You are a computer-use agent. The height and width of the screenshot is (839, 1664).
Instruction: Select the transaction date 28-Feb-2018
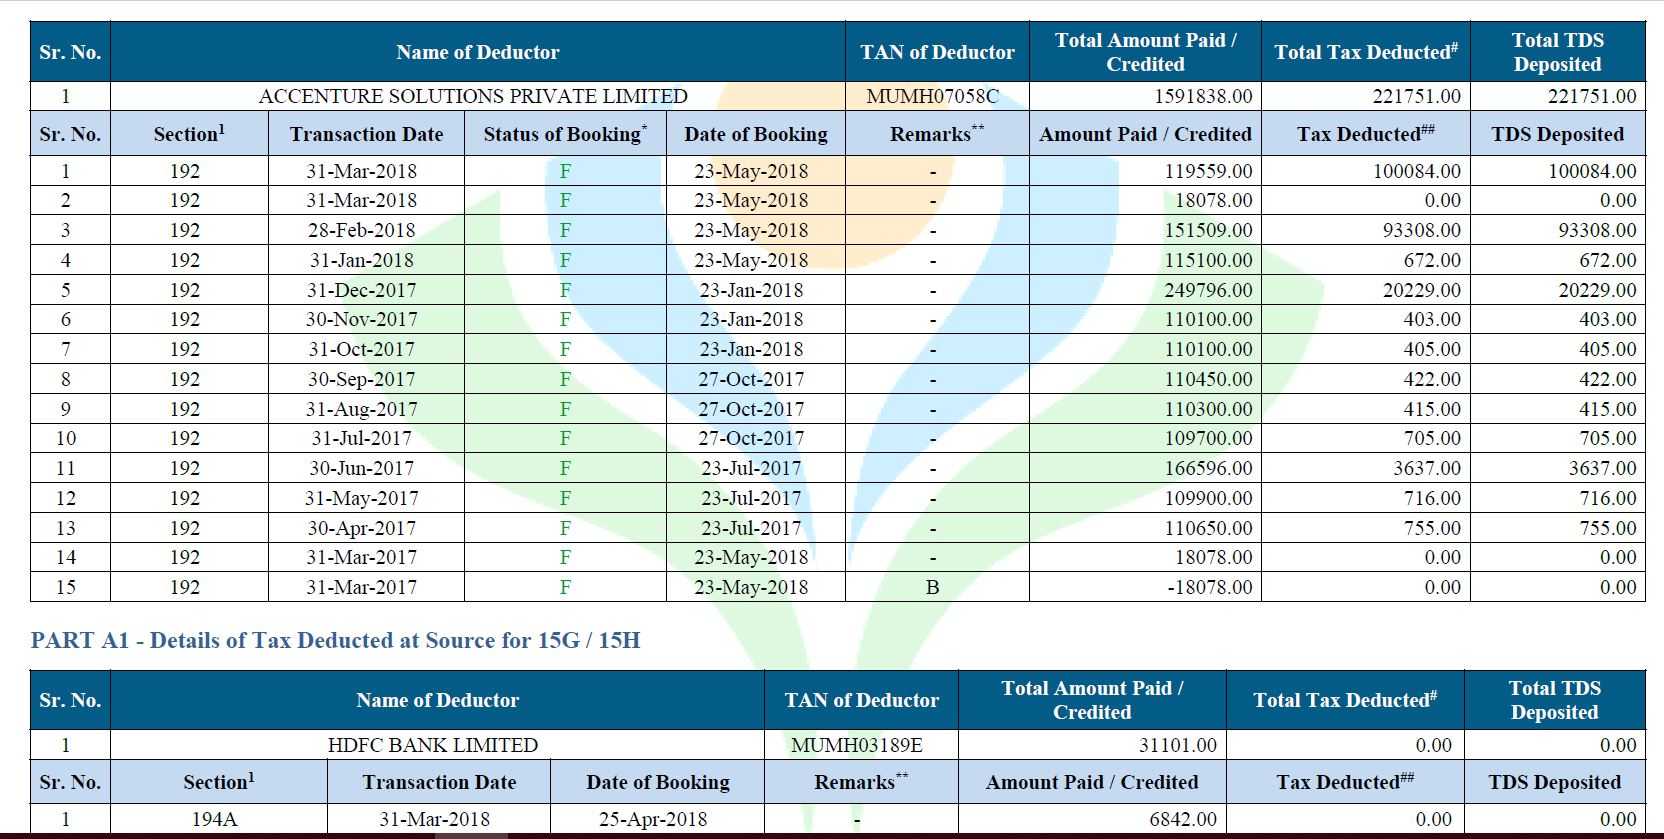pyautogui.click(x=361, y=230)
